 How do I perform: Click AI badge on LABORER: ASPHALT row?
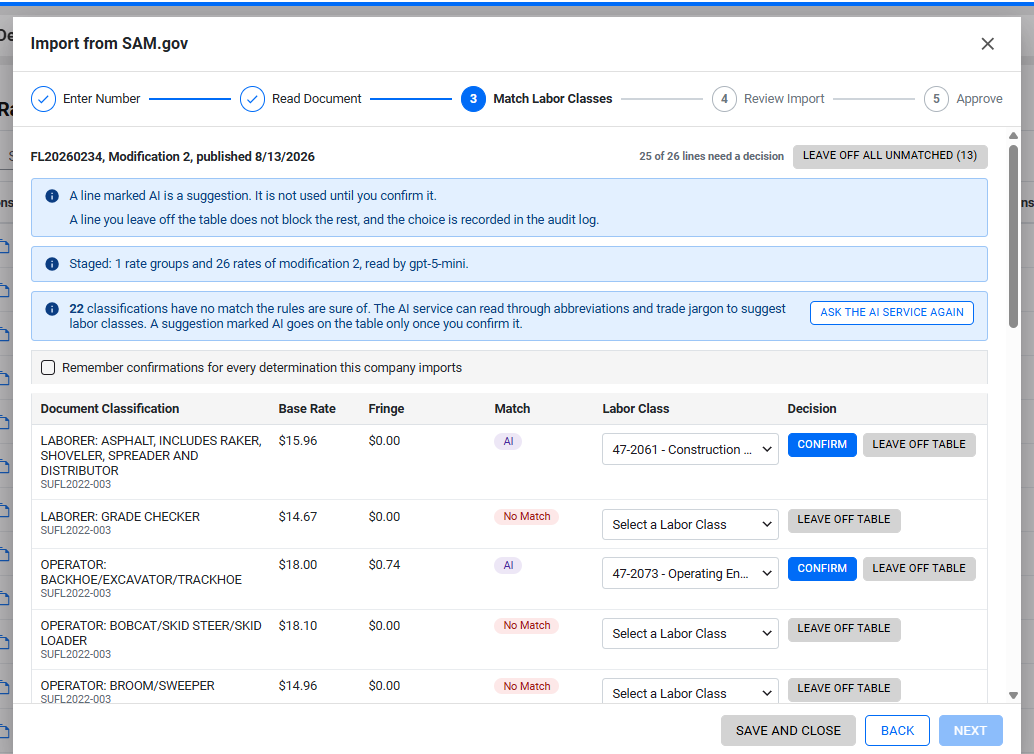[508, 441]
